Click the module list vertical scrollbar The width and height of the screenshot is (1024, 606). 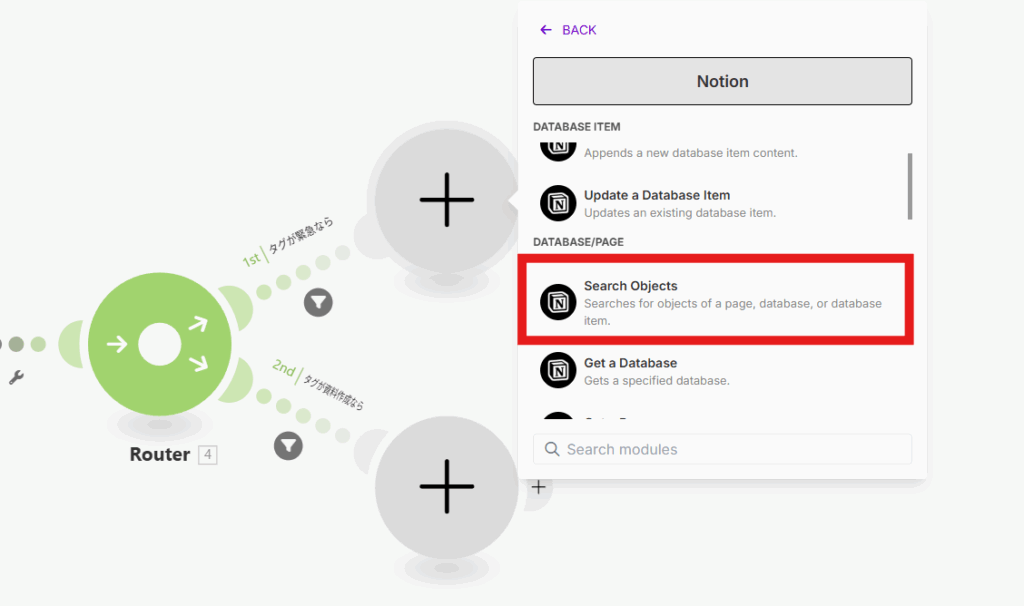click(909, 186)
